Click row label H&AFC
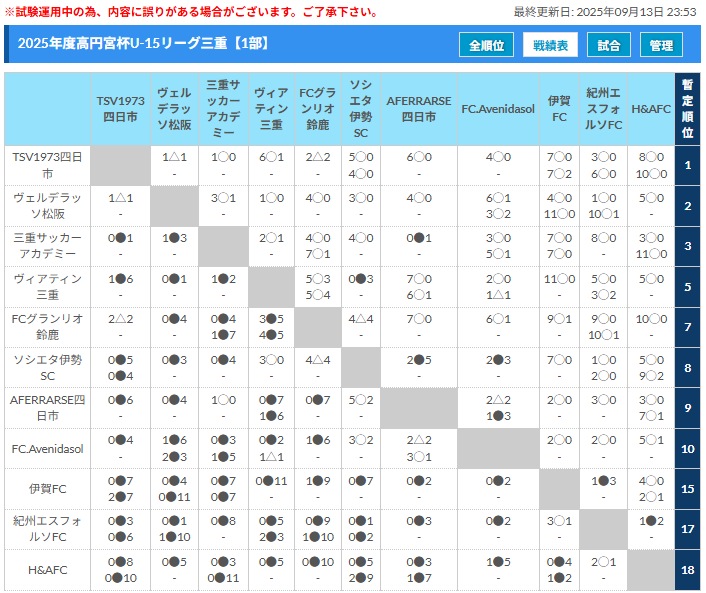The width and height of the screenshot is (706, 593). [47, 570]
